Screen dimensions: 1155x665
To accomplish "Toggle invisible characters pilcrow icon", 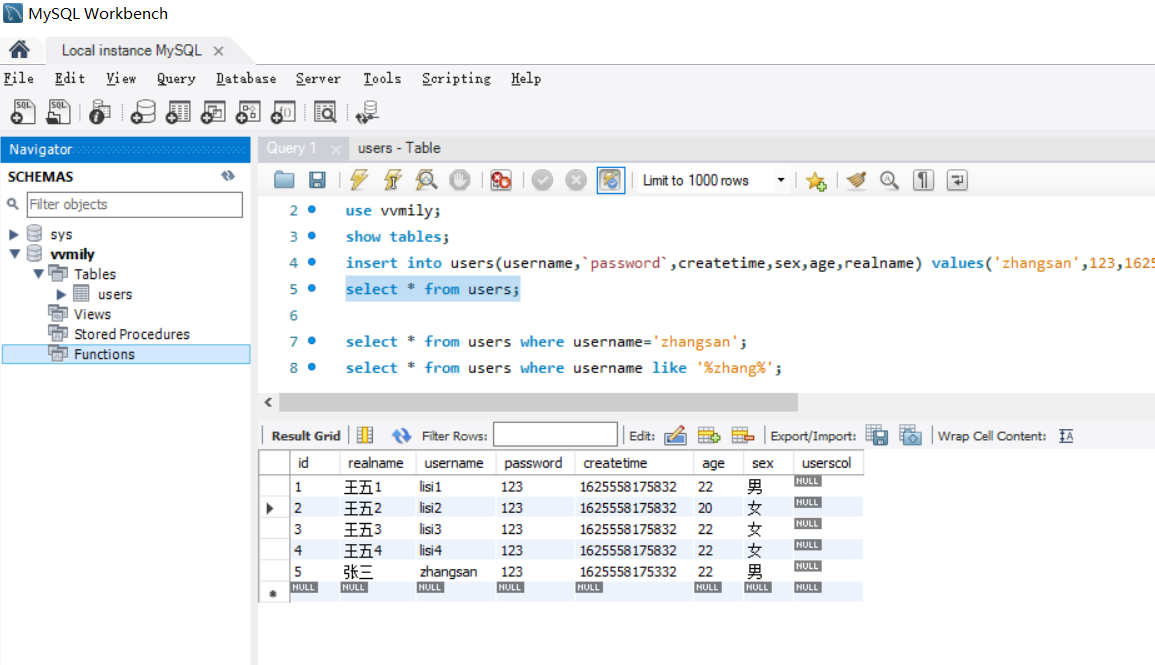I will click(x=923, y=180).
